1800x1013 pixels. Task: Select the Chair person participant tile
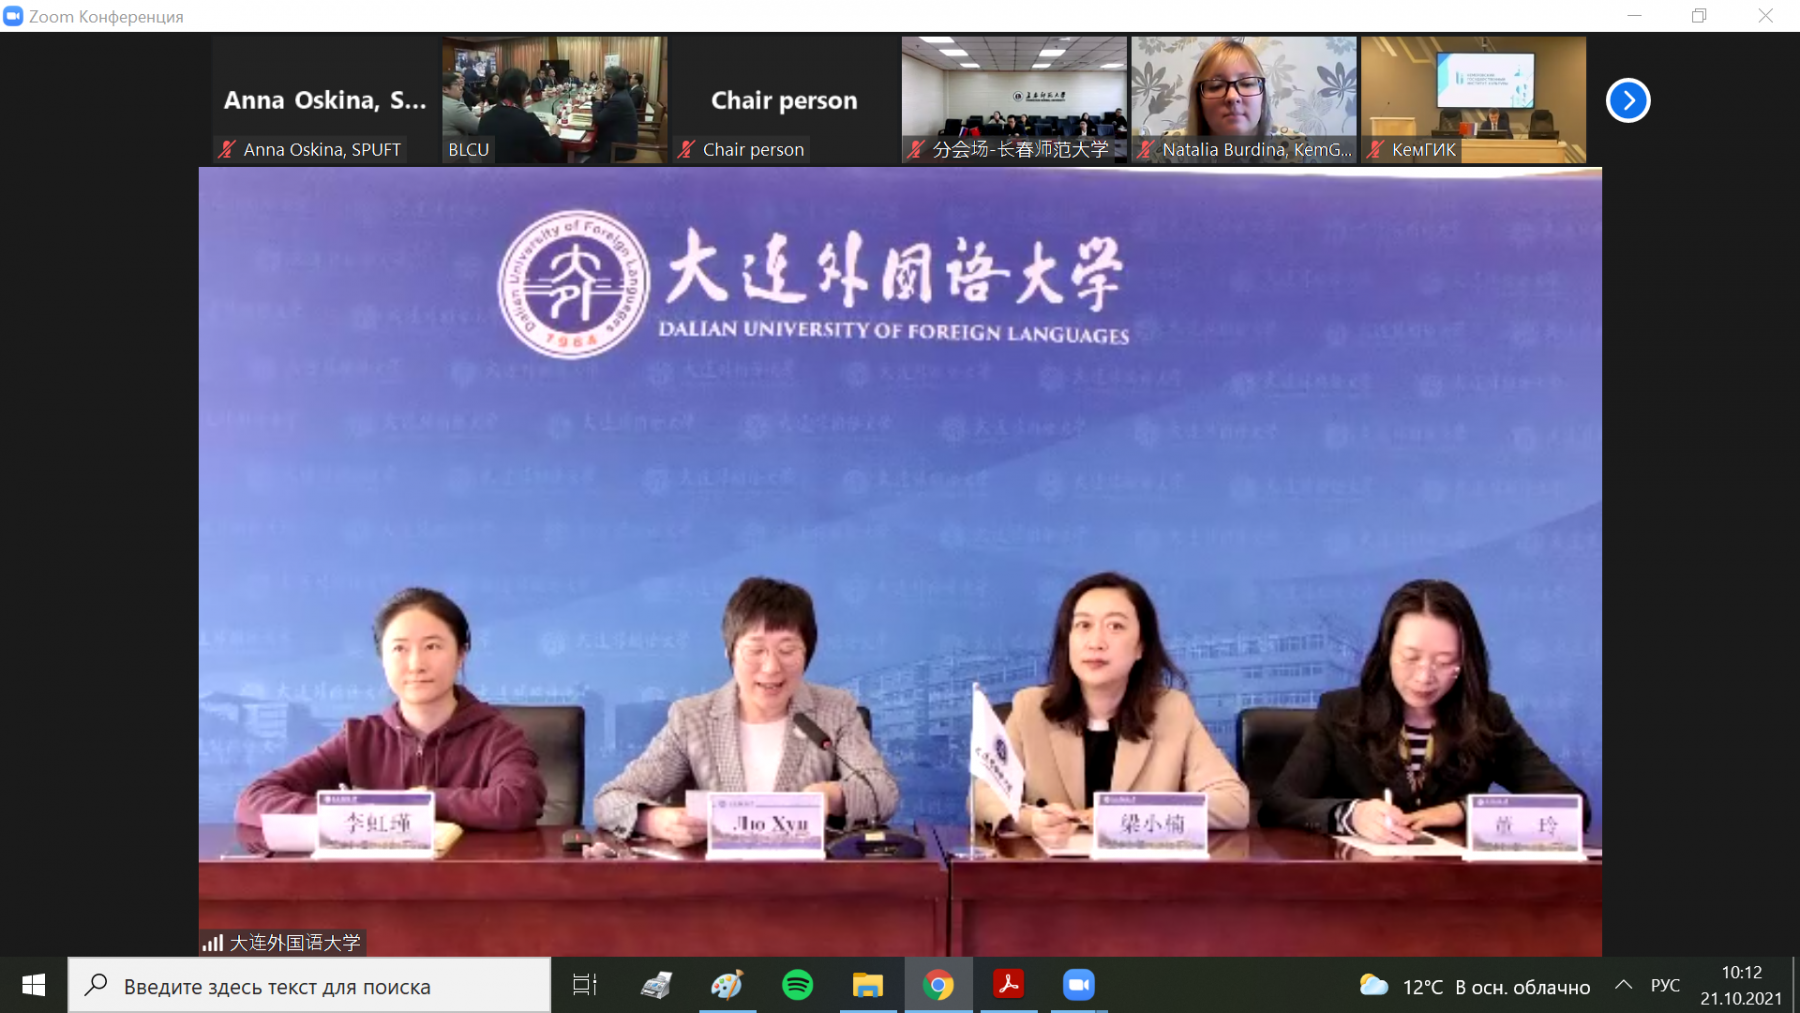[x=784, y=99]
